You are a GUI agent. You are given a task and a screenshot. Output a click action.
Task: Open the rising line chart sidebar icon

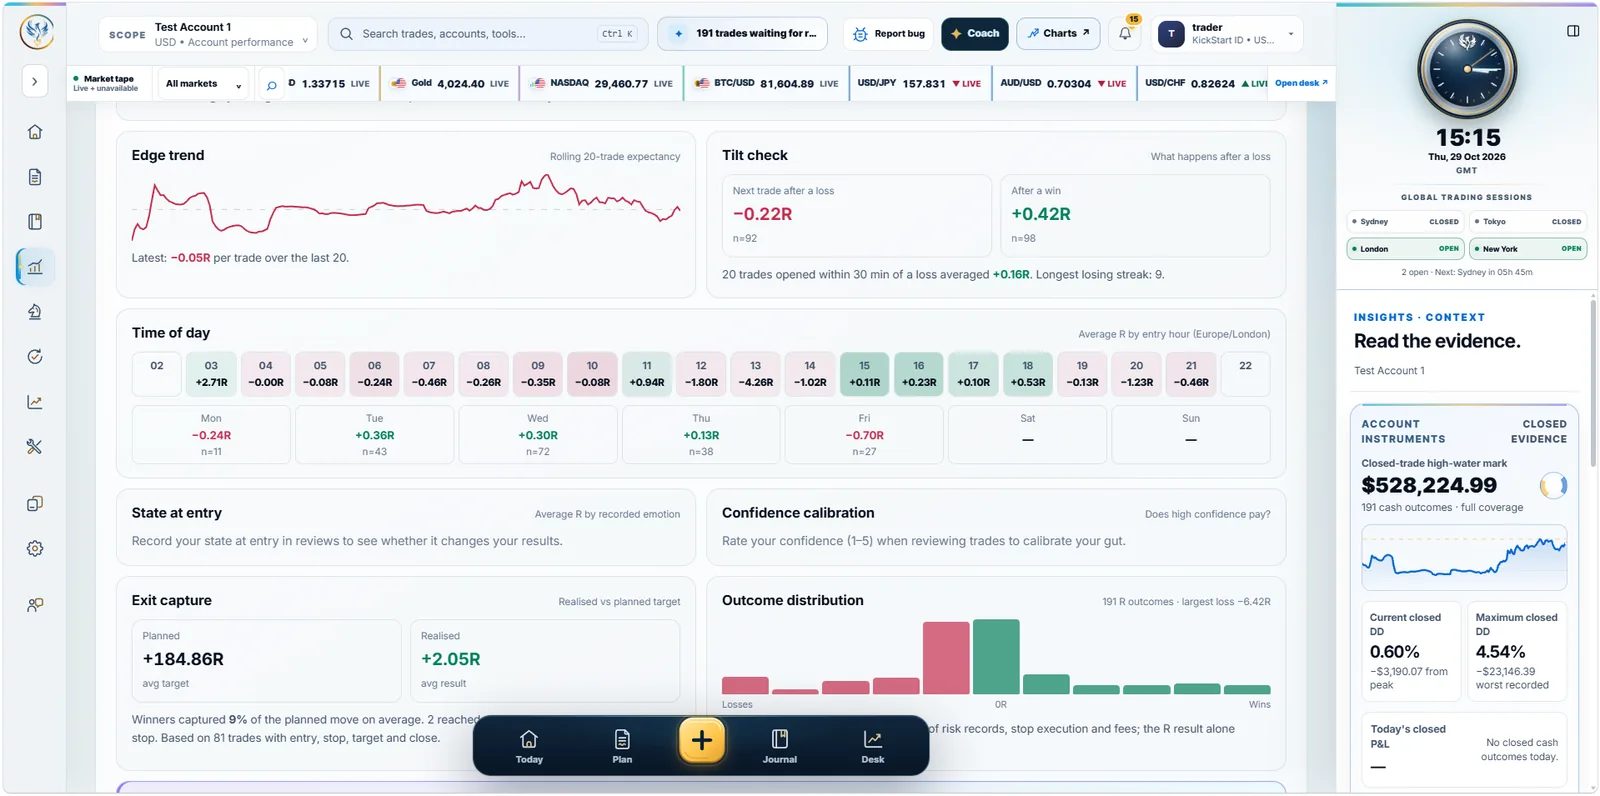[x=35, y=402]
